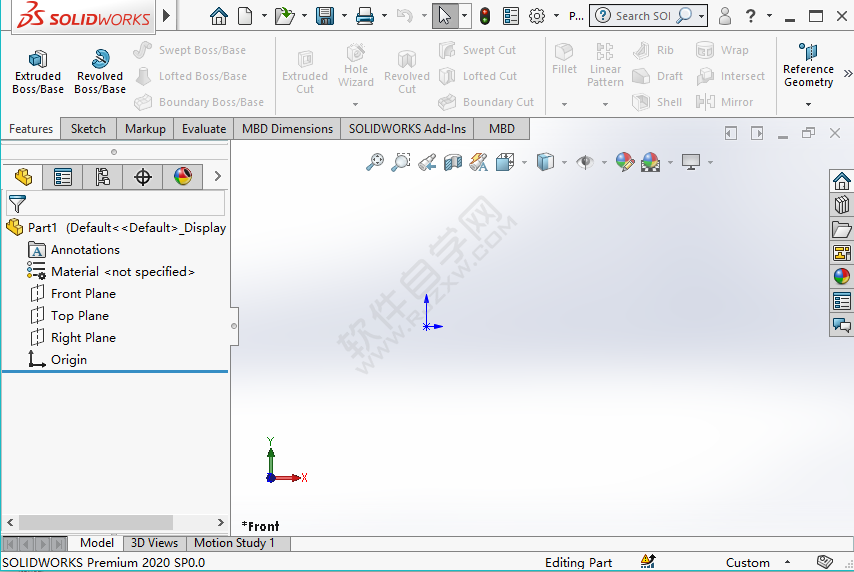Open Save dropdown arrow
The height and width of the screenshot is (572, 854).
pyautogui.click(x=344, y=16)
